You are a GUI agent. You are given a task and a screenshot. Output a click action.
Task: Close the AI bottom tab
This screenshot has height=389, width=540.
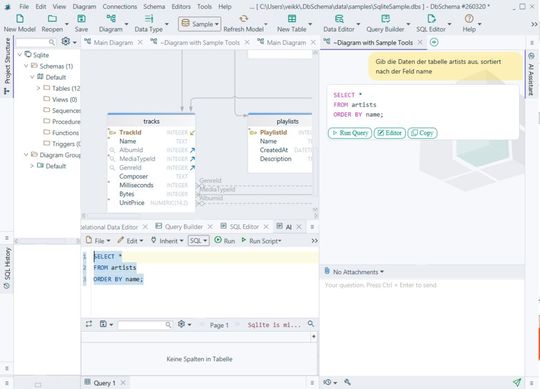pyautogui.click(x=299, y=227)
